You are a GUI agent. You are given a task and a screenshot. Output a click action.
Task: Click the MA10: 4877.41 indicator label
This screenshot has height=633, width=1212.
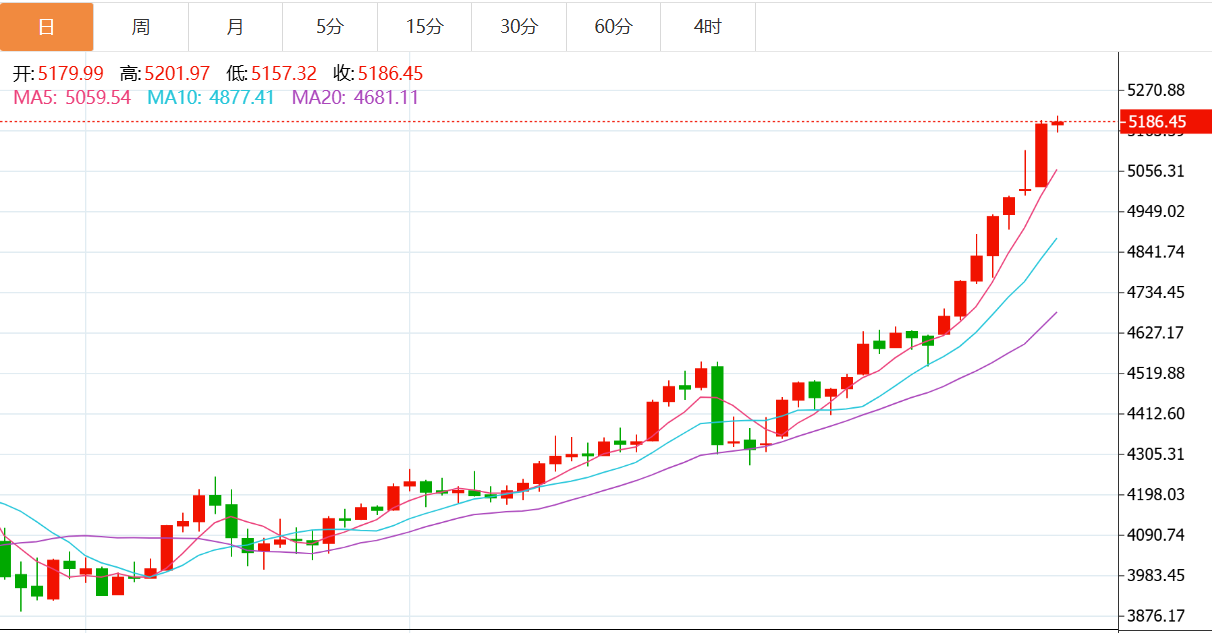click(x=211, y=97)
